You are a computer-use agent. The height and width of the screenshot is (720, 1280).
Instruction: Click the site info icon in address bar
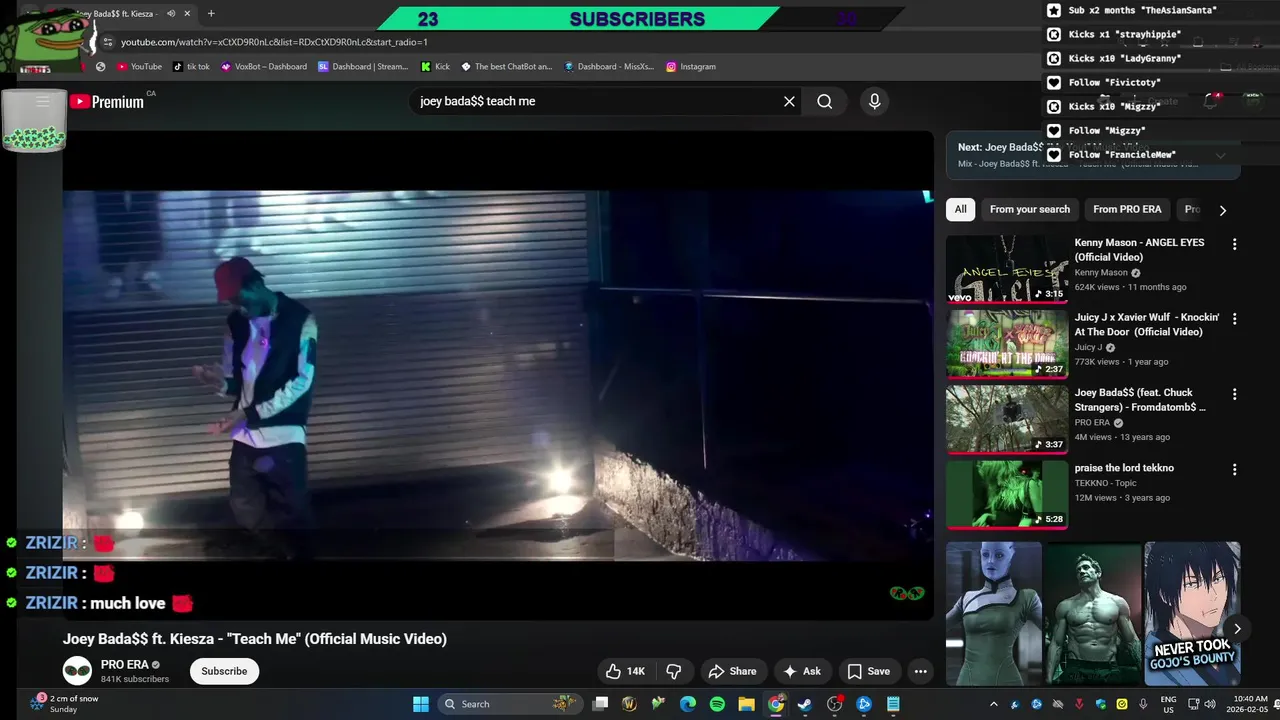pyautogui.click(x=108, y=42)
